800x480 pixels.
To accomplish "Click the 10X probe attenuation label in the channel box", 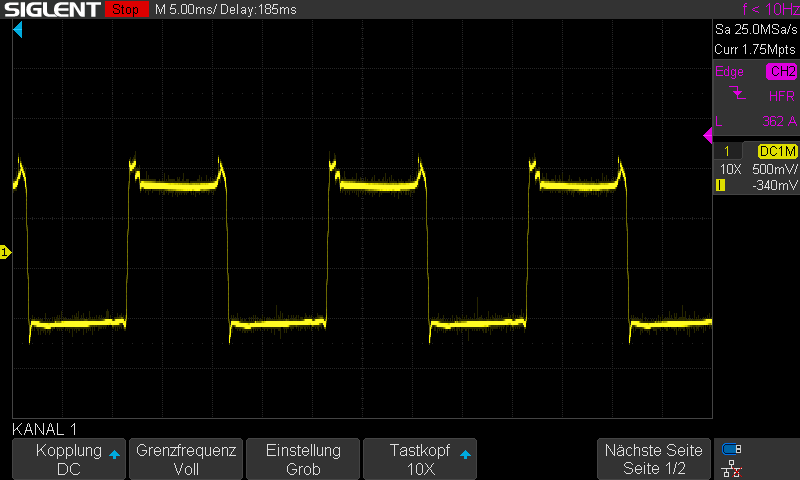I will click(x=730, y=169).
